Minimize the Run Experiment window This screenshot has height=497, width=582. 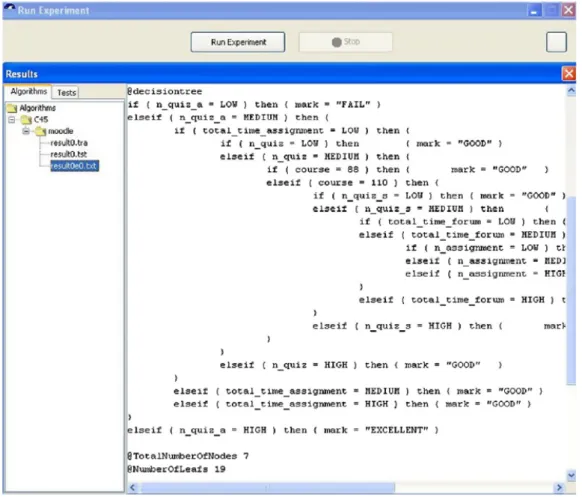(x=534, y=10)
